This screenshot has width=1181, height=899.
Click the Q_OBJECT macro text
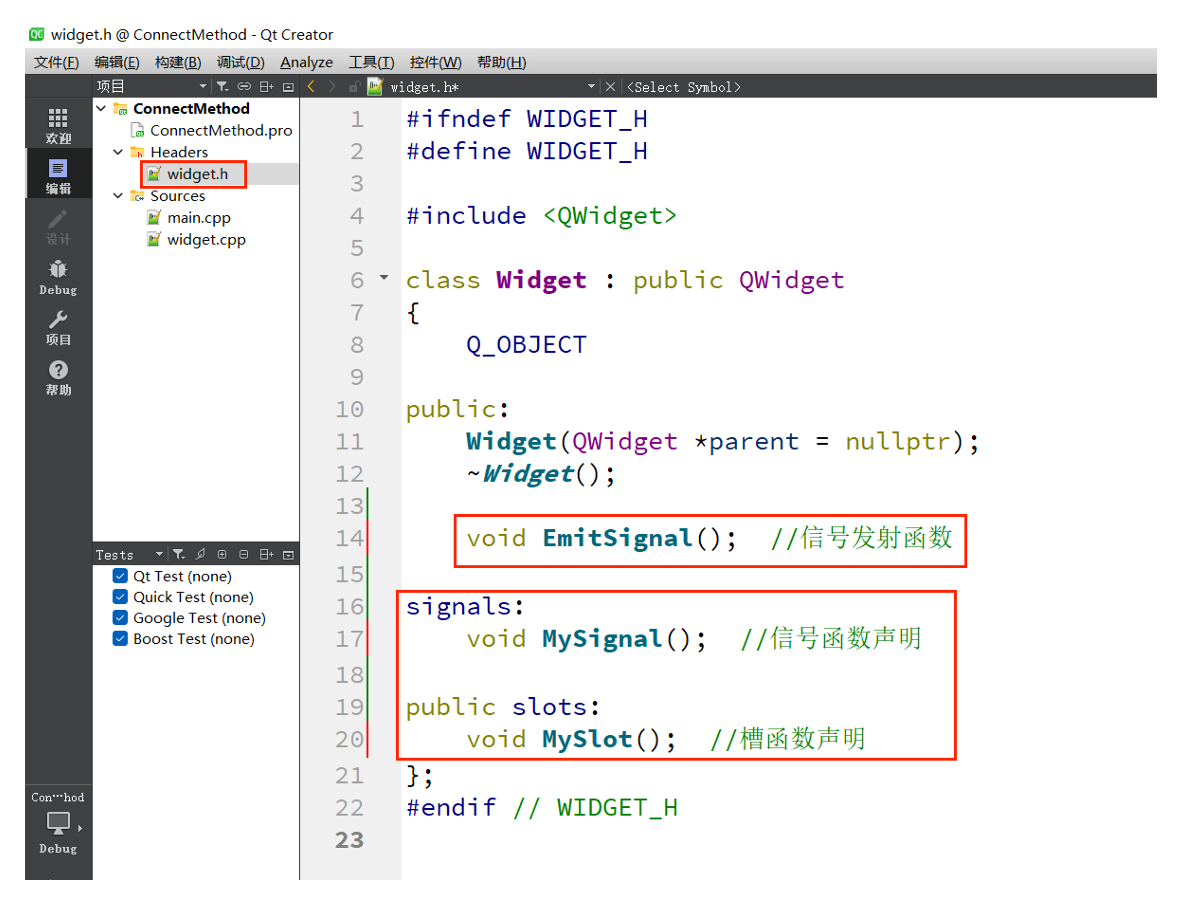click(x=526, y=345)
